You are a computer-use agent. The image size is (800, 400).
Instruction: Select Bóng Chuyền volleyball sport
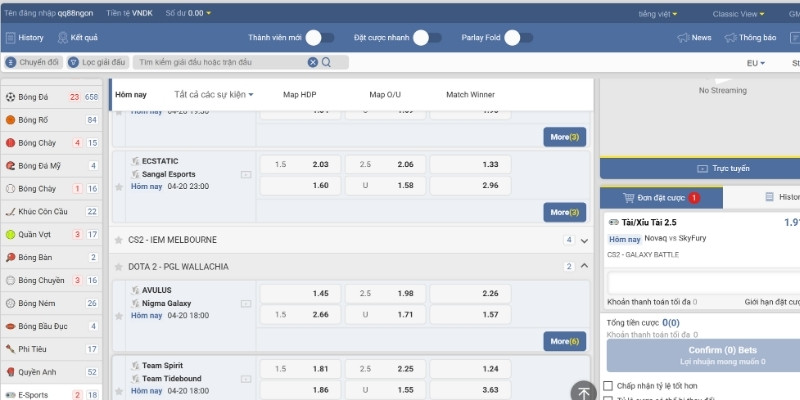(52, 280)
